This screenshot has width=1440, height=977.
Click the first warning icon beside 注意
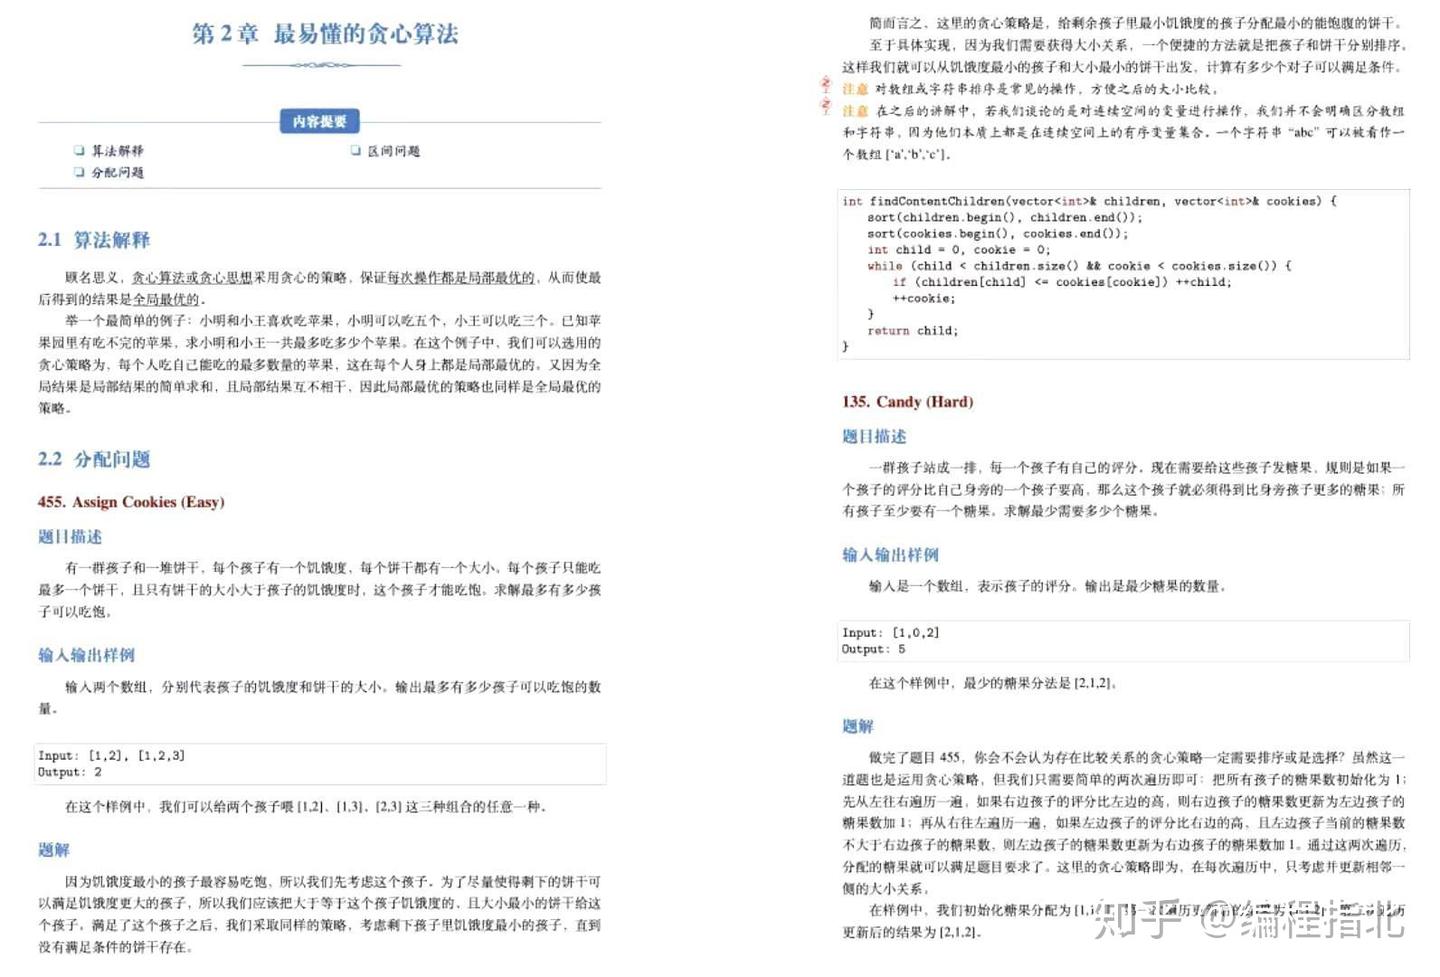[825, 84]
